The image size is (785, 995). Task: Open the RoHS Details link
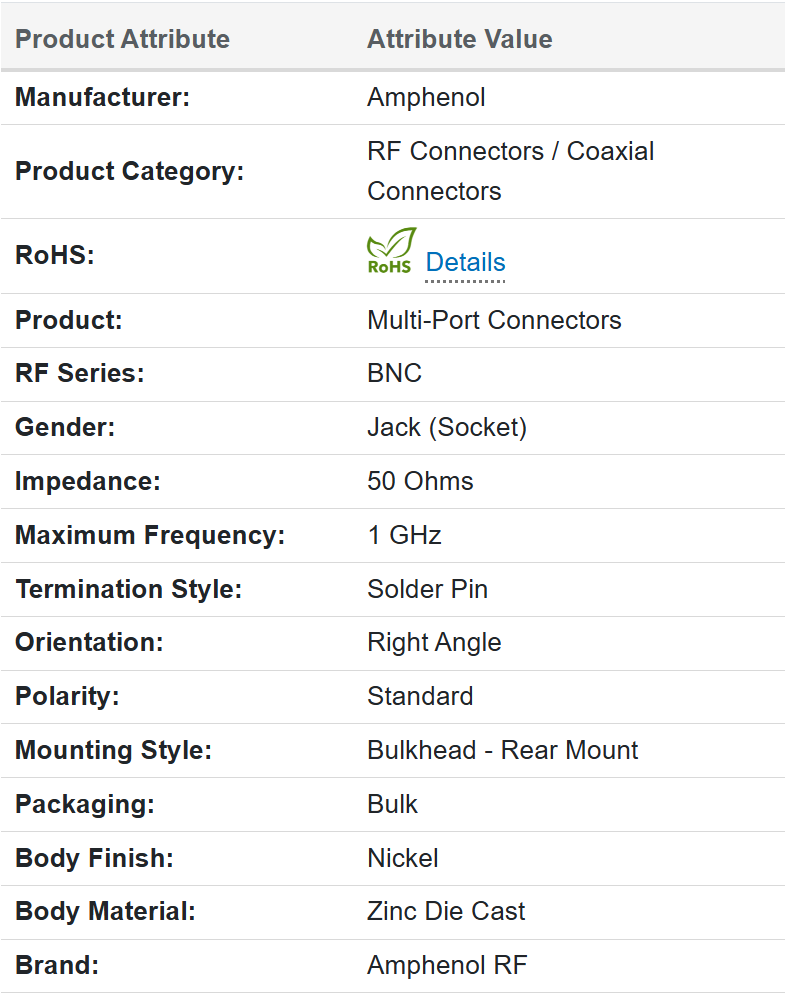pos(465,263)
